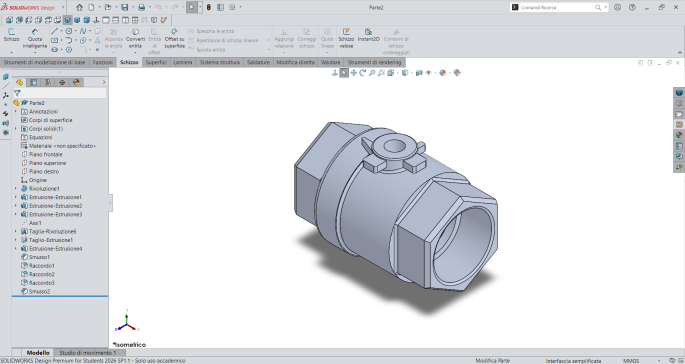Click the Pan arrows icon in the view toolbar
The image size is (685, 364).
coord(353,73)
